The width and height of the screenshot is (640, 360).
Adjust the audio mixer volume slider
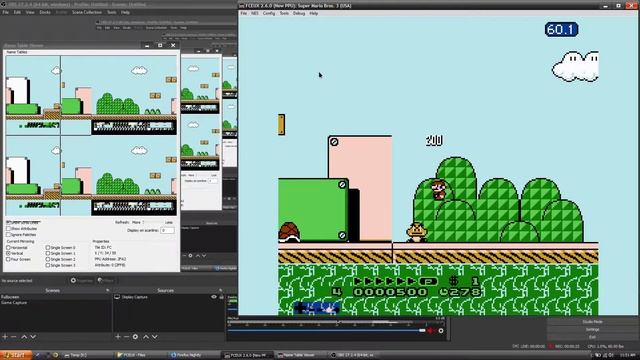click(327, 331)
